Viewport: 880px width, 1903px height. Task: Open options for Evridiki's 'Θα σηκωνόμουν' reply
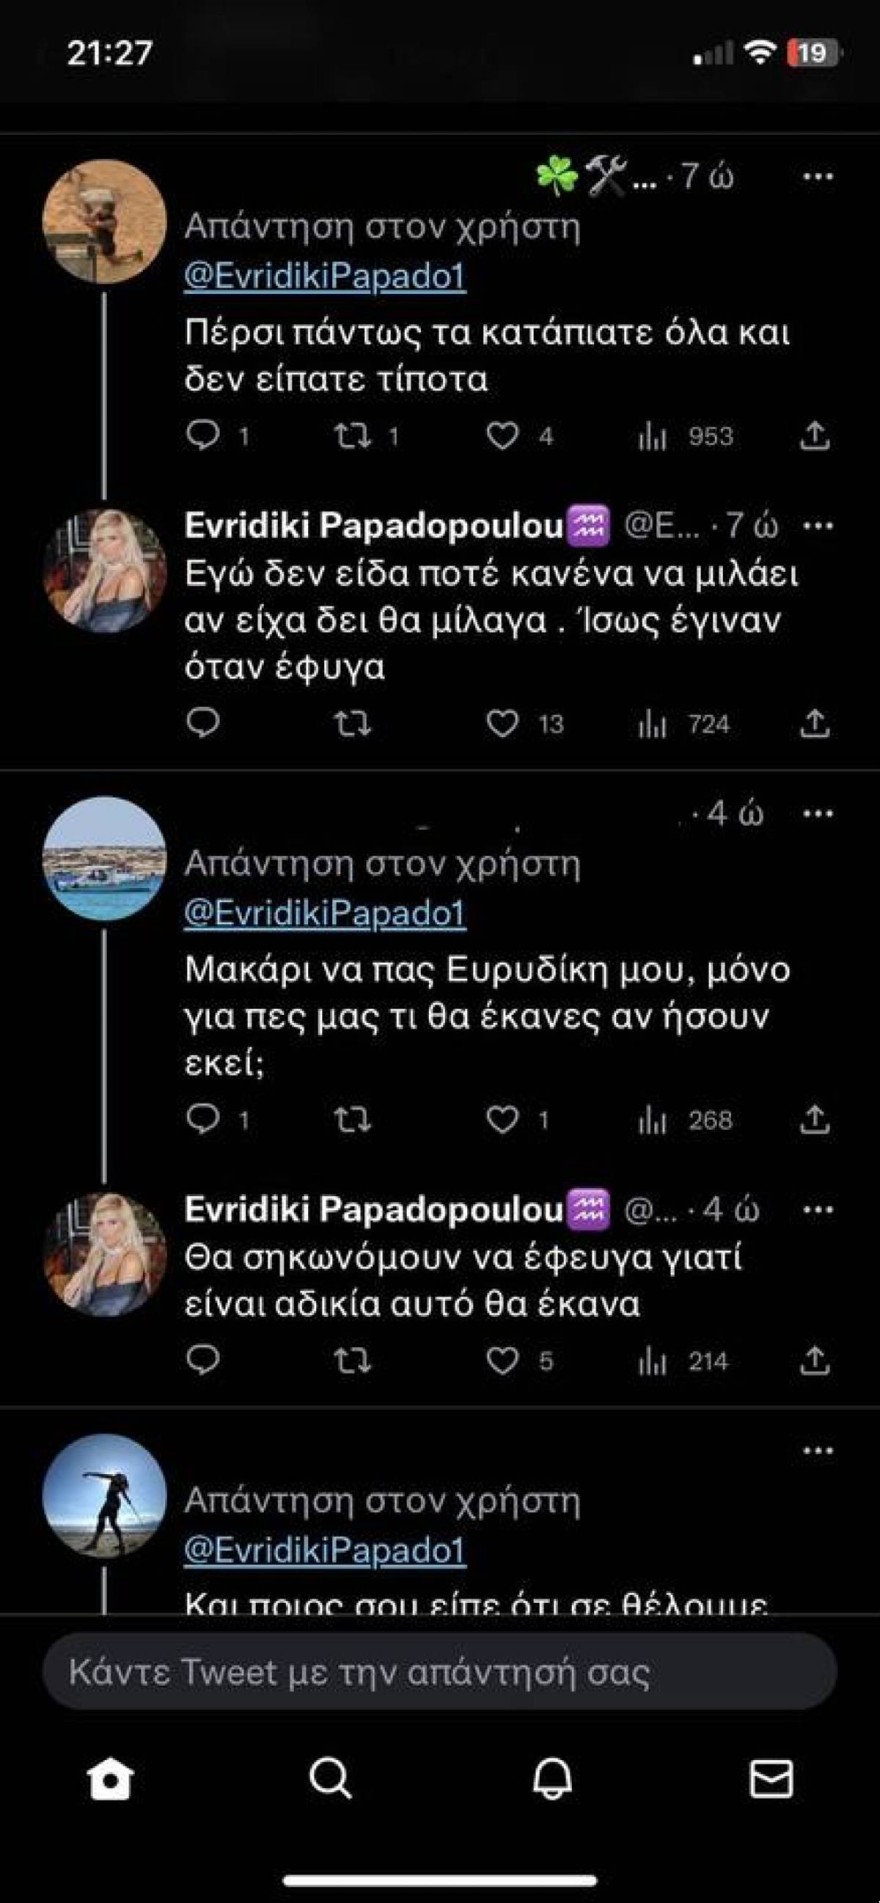pos(819,1210)
